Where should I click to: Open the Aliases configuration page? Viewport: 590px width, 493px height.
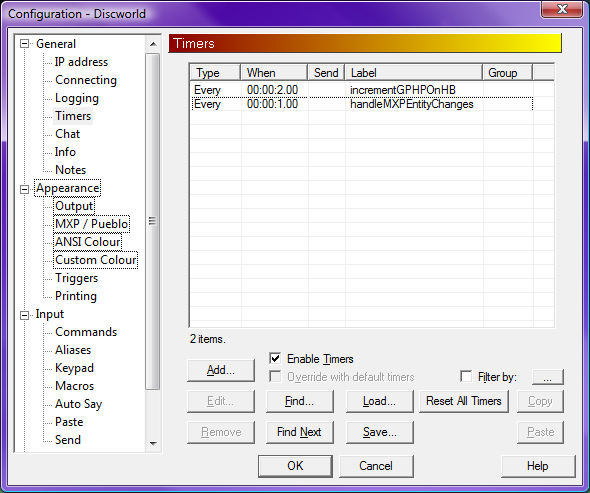click(73, 350)
